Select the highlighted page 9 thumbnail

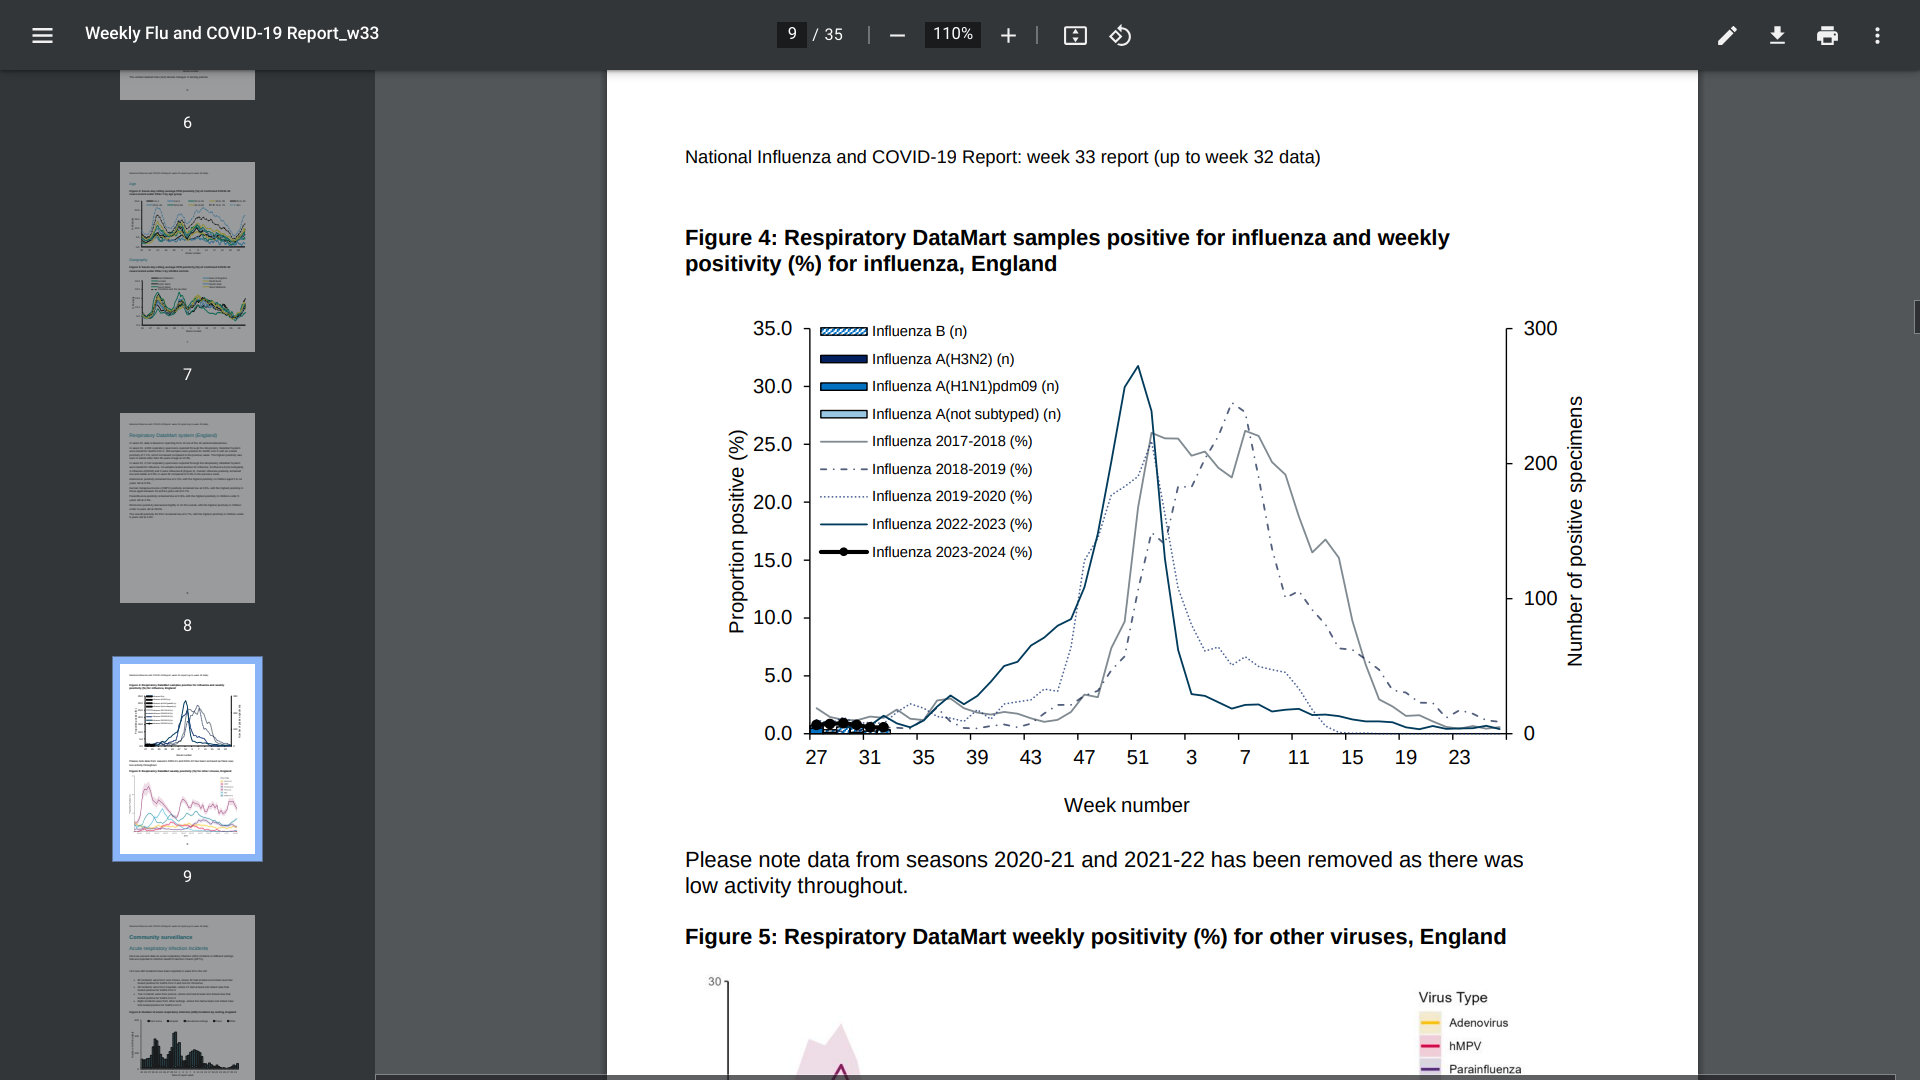(187, 758)
